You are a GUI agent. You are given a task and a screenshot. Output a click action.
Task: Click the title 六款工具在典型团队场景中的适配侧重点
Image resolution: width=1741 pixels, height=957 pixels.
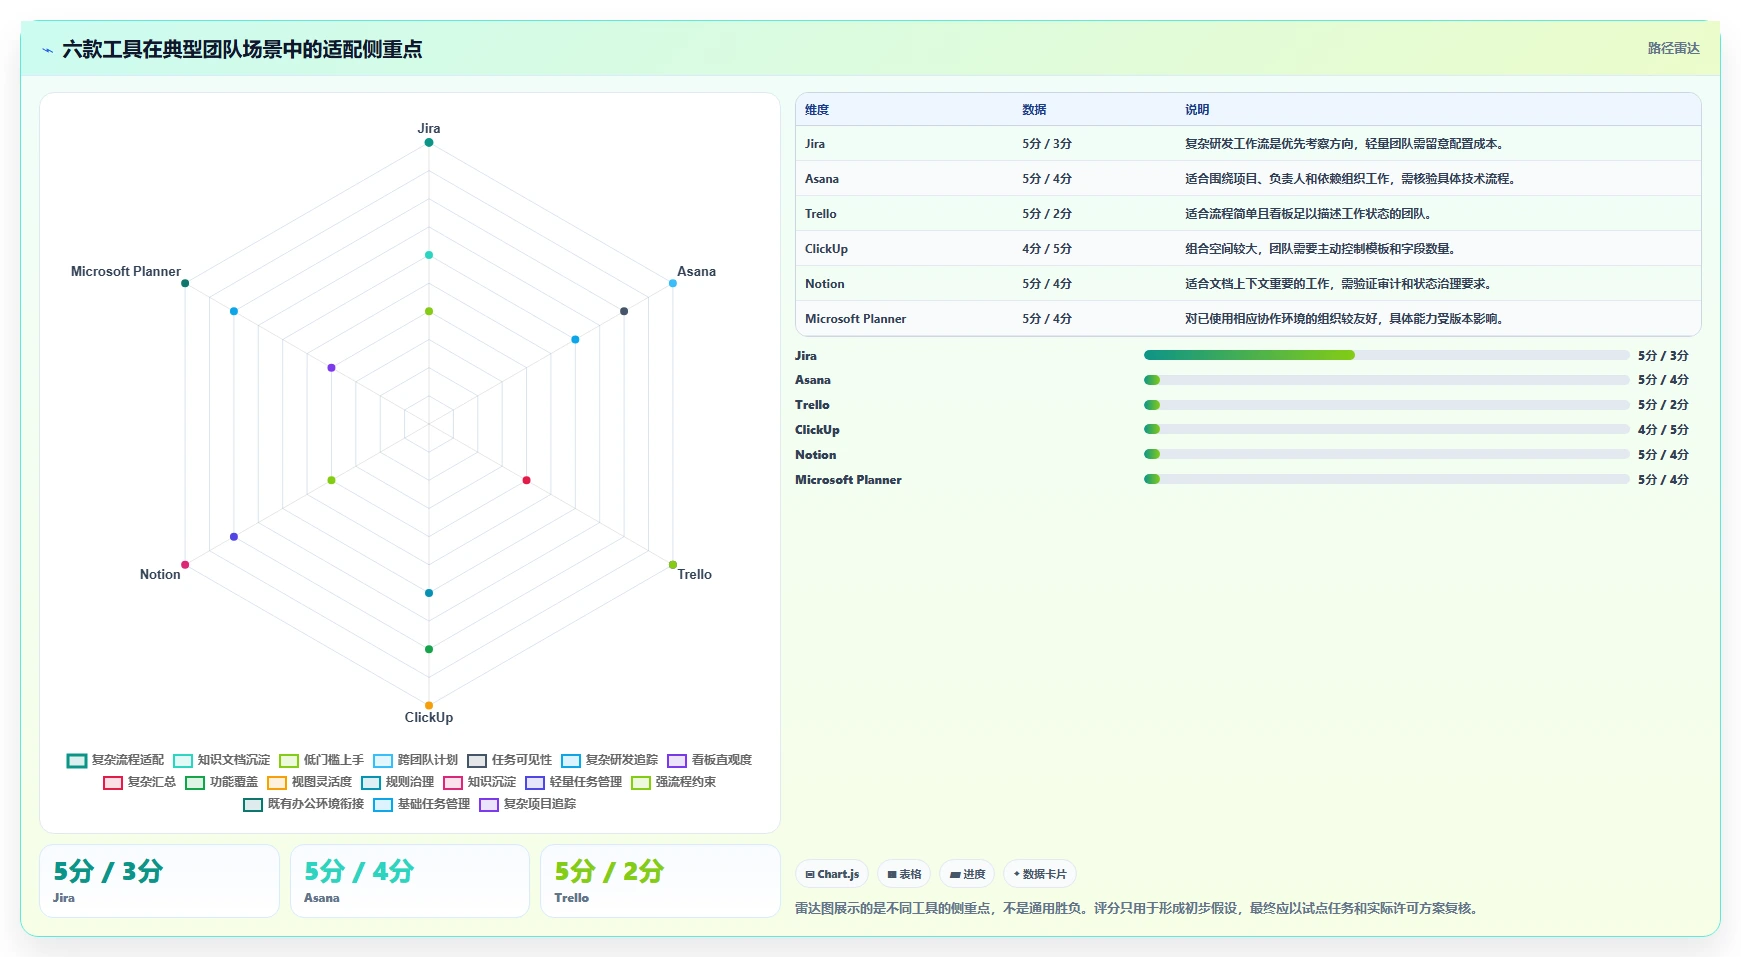242,49
